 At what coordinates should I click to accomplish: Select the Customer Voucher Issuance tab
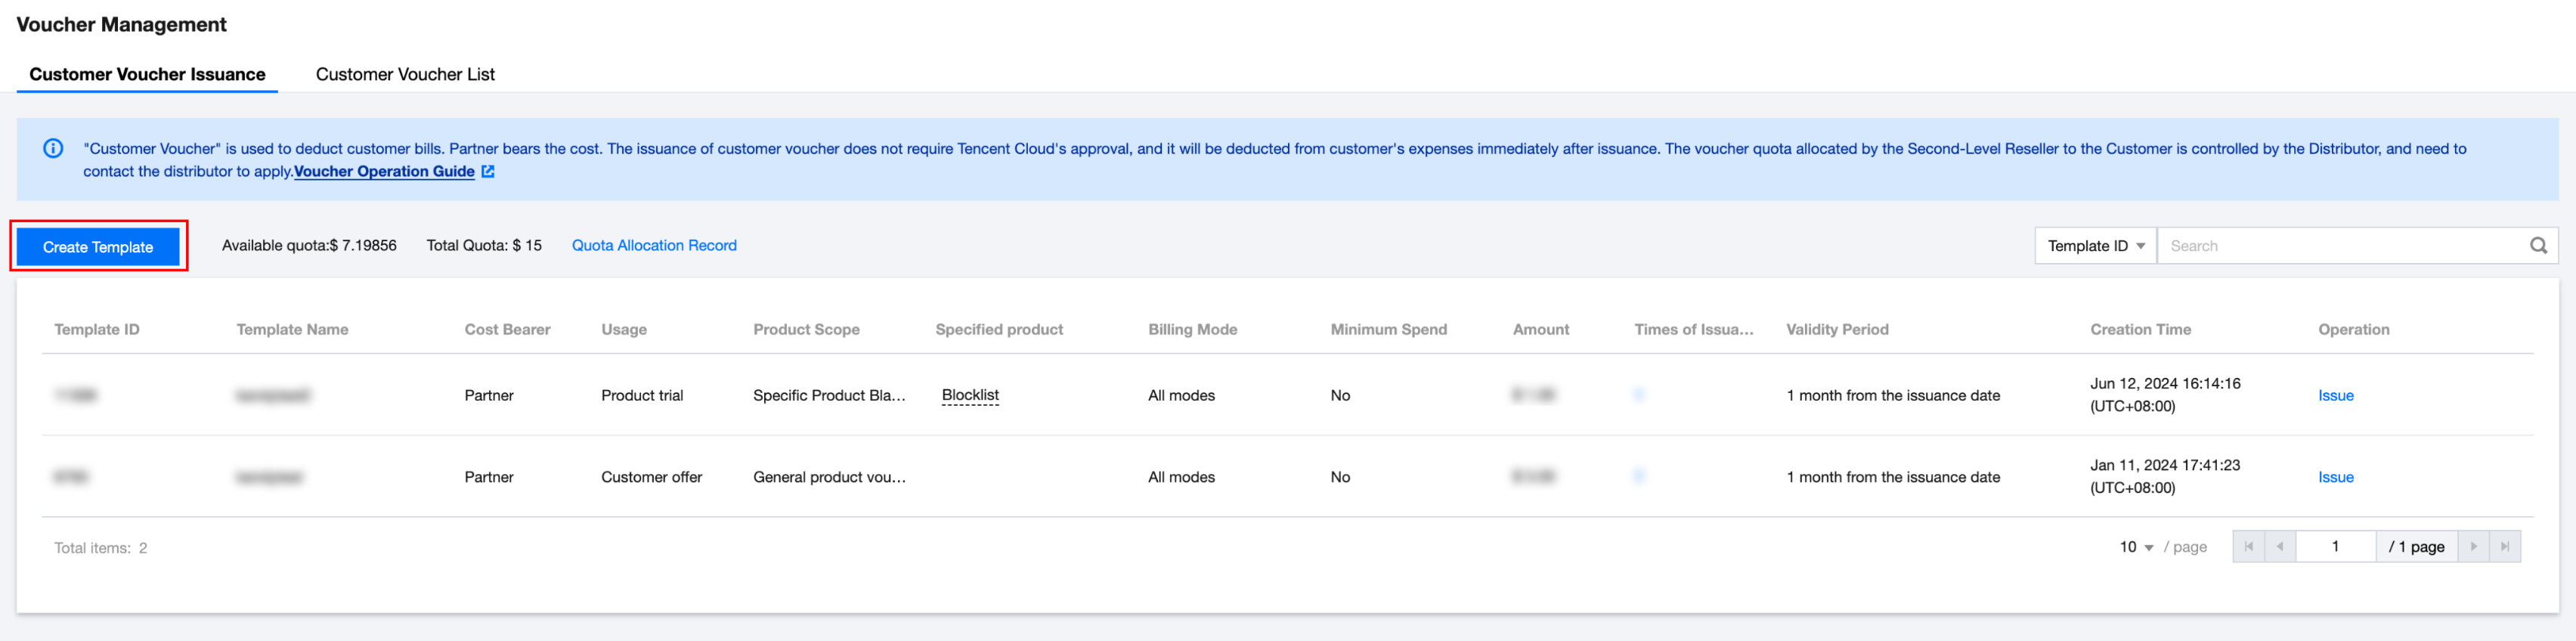(147, 75)
